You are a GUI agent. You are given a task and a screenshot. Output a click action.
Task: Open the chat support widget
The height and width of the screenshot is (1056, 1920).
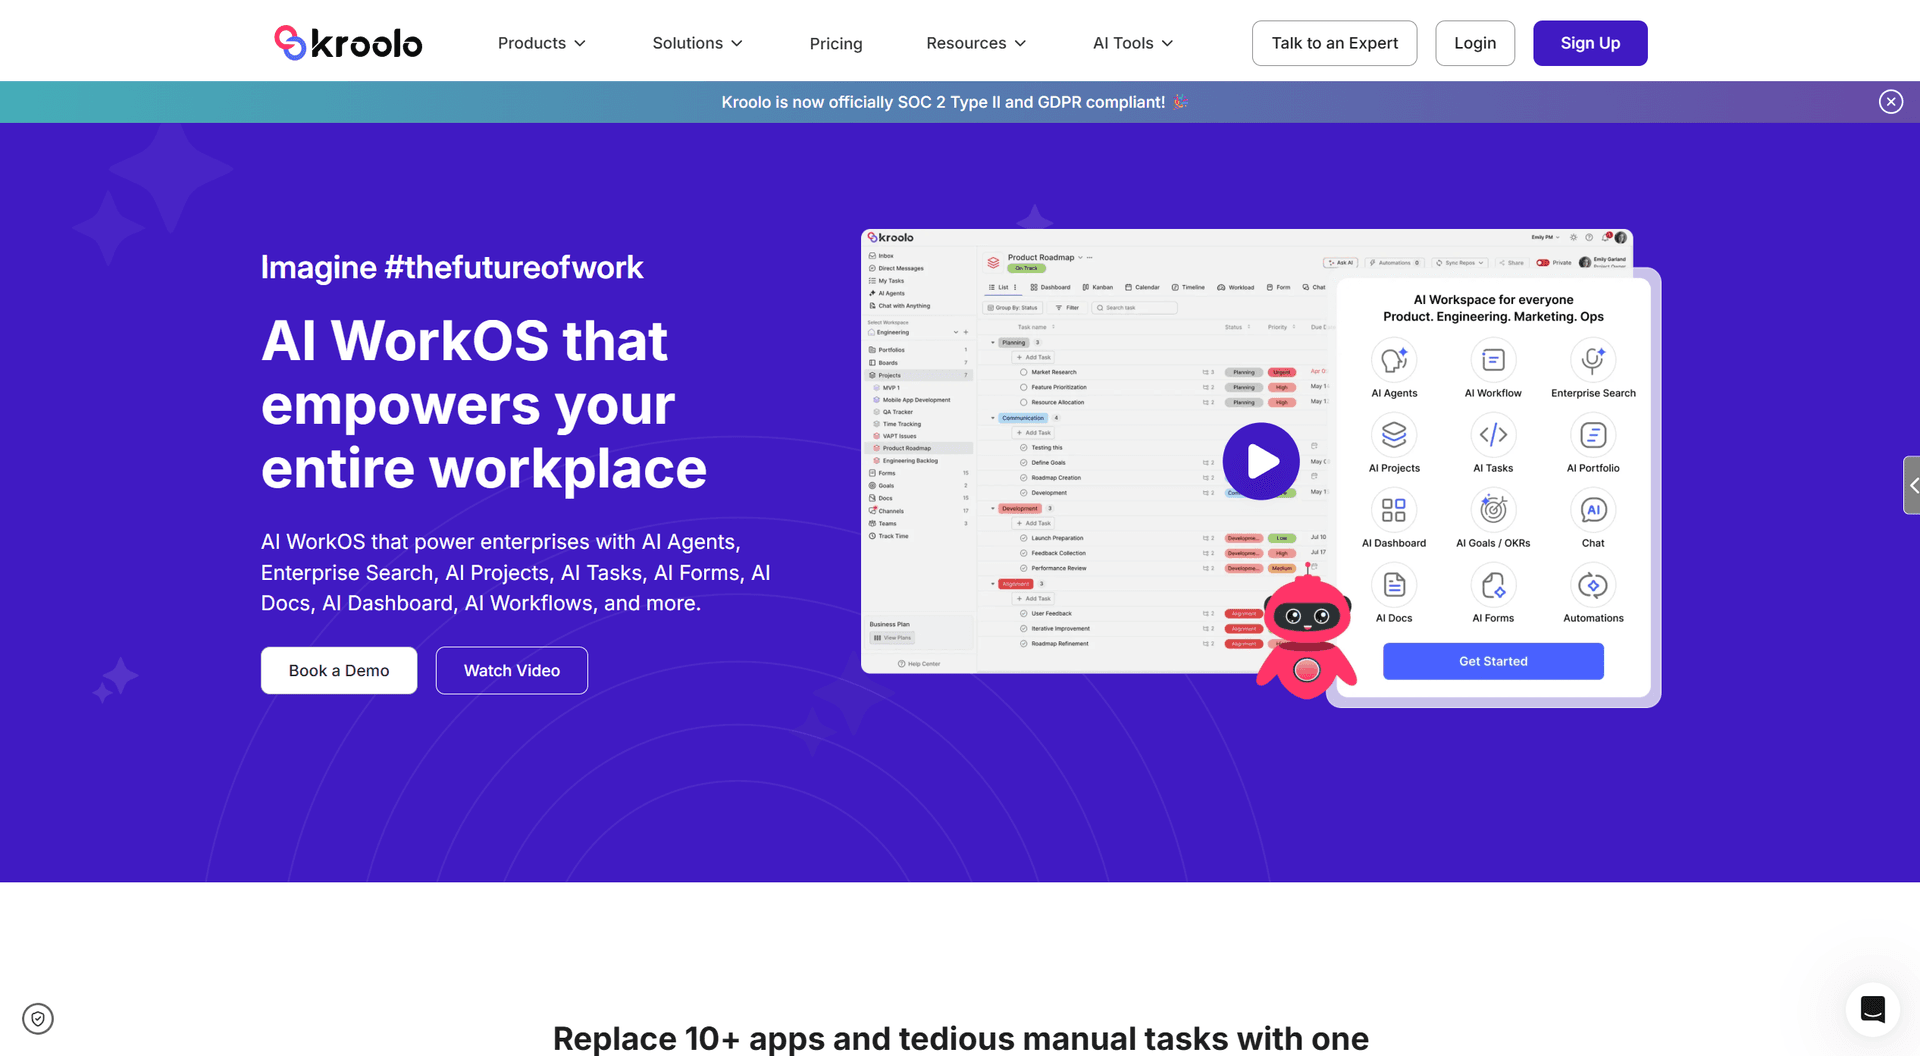point(1872,1009)
